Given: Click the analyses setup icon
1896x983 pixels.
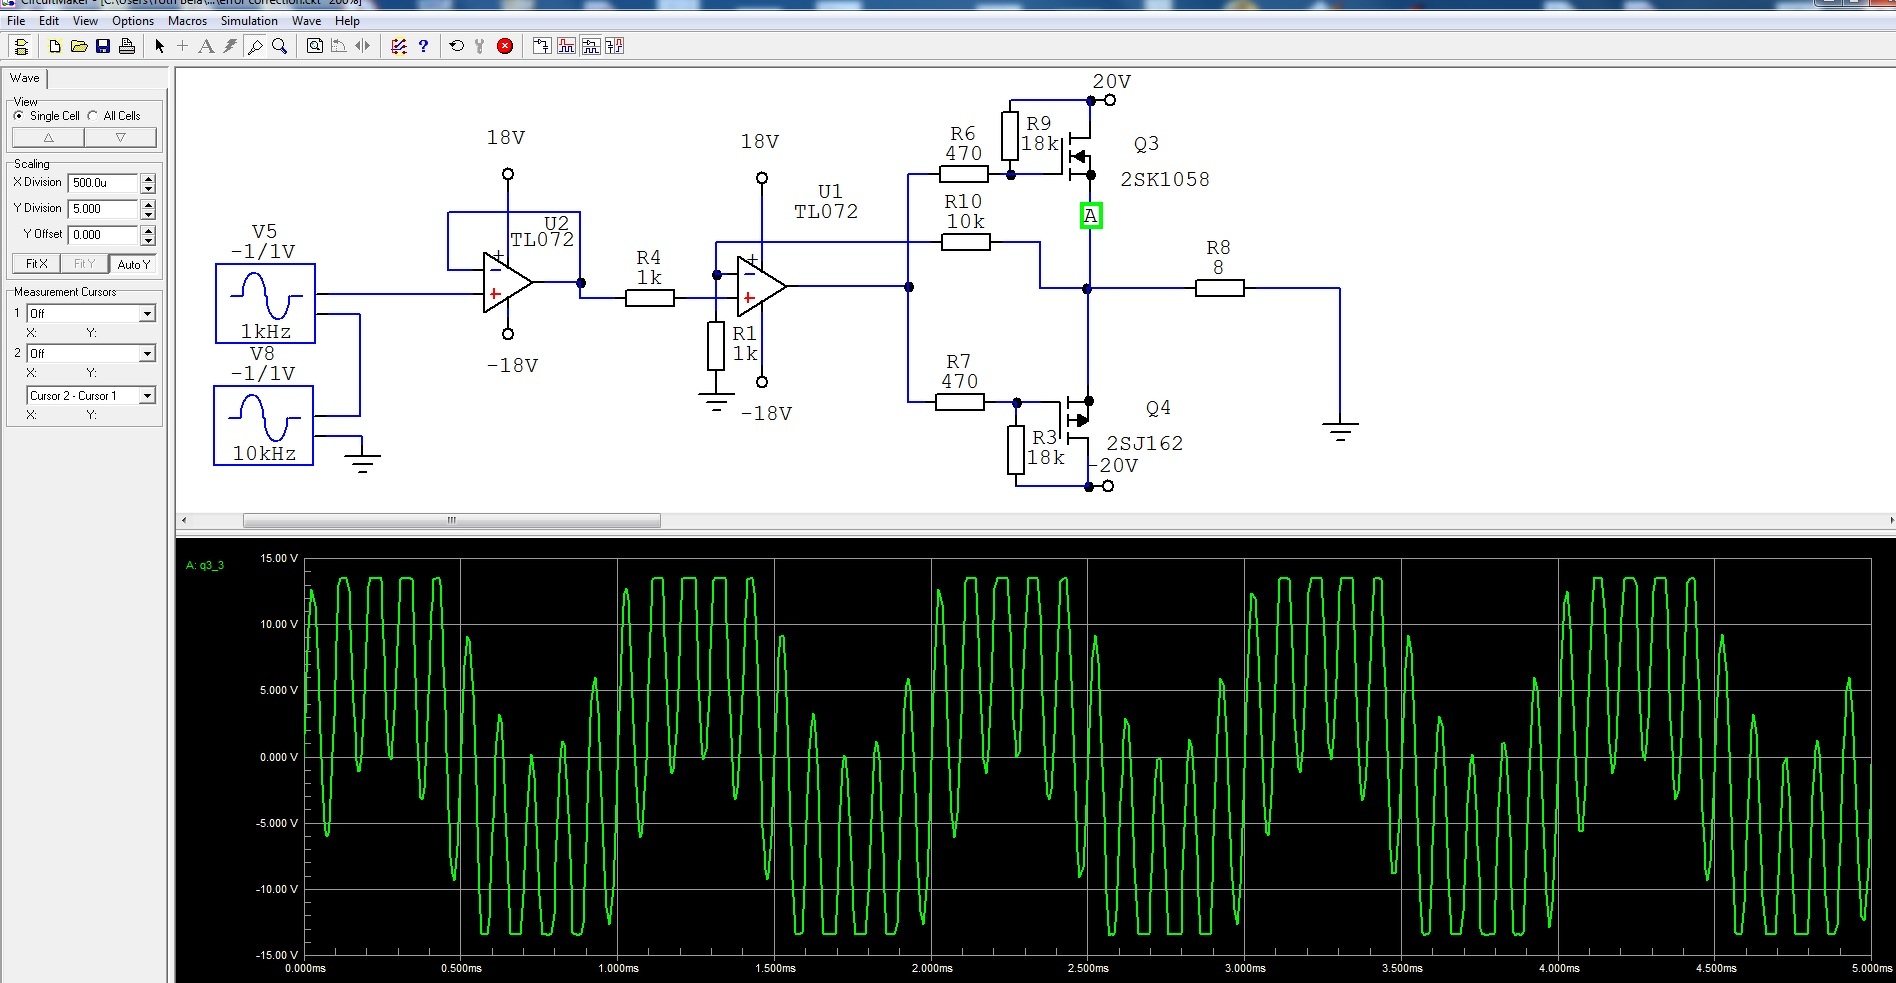Looking at the screenshot, I should tap(399, 46).
